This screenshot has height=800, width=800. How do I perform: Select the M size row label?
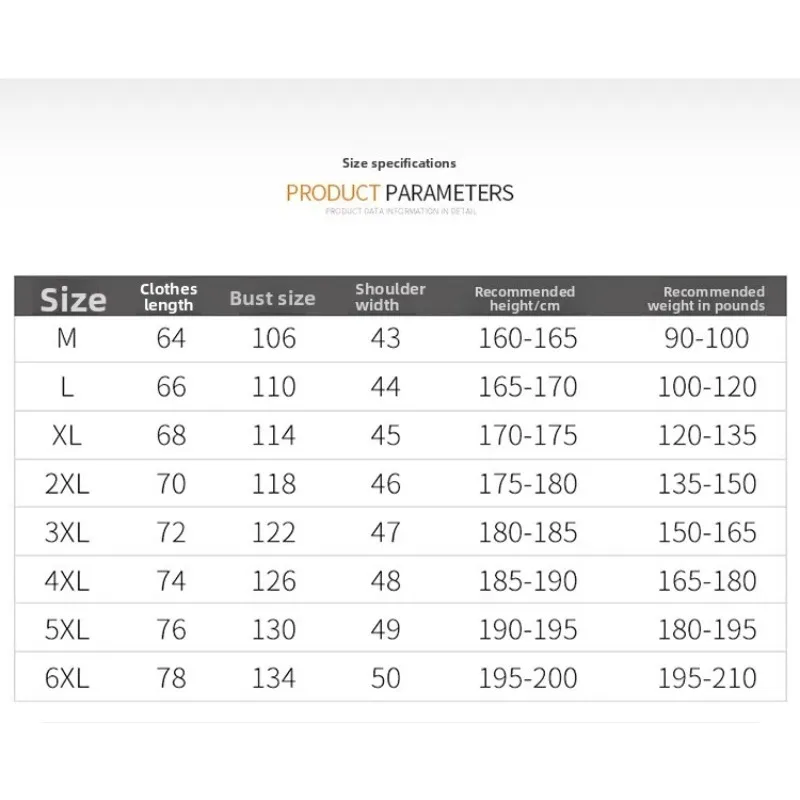click(x=67, y=338)
